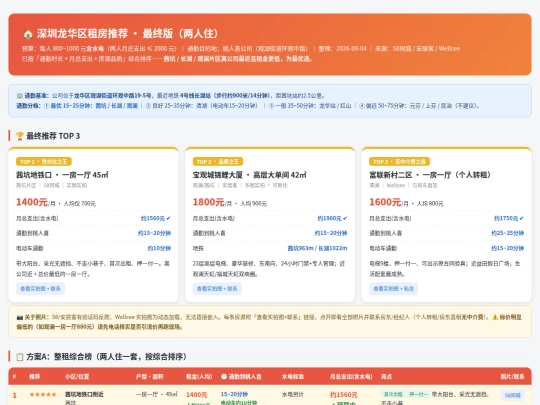Click the 推荐 column header

35,376
